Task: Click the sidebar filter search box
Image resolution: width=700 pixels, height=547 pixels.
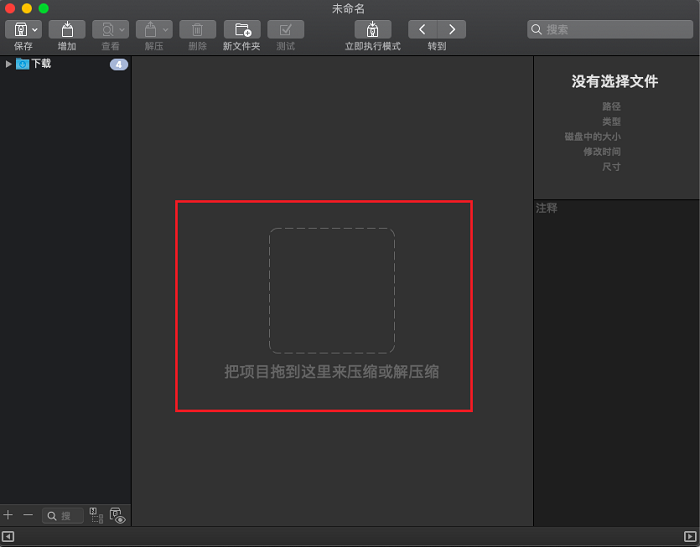Action: pos(63,516)
